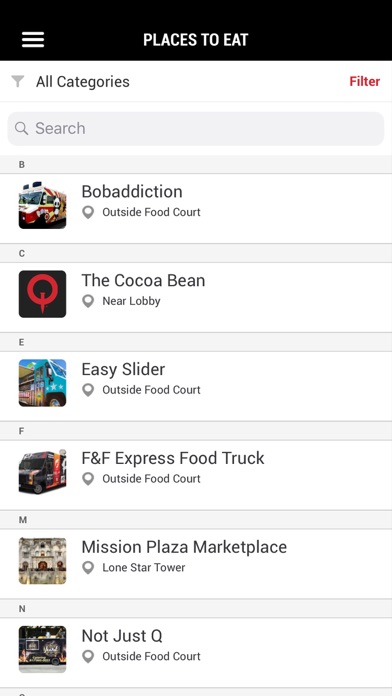This screenshot has height=696, width=392.
Task: Open the Easy Slider truck thumbnail
Action: point(43,383)
